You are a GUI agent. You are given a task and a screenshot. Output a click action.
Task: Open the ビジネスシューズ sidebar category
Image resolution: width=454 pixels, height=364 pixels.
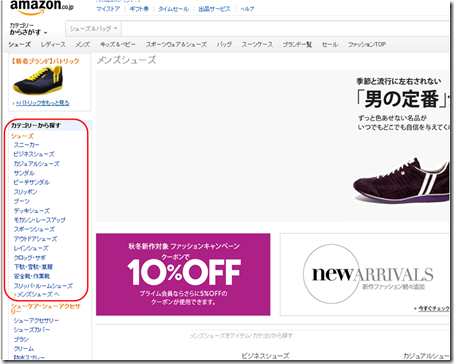pyautogui.click(x=34, y=154)
